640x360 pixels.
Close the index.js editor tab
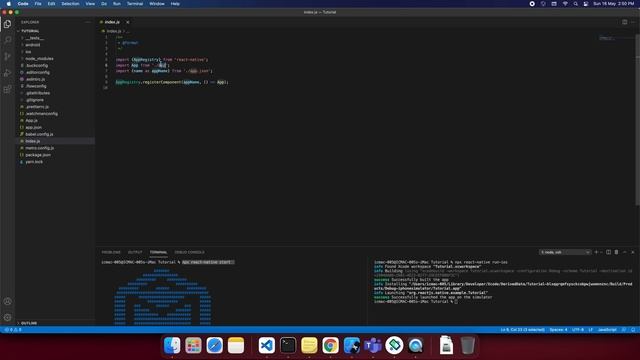pyautogui.click(x=127, y=22)
